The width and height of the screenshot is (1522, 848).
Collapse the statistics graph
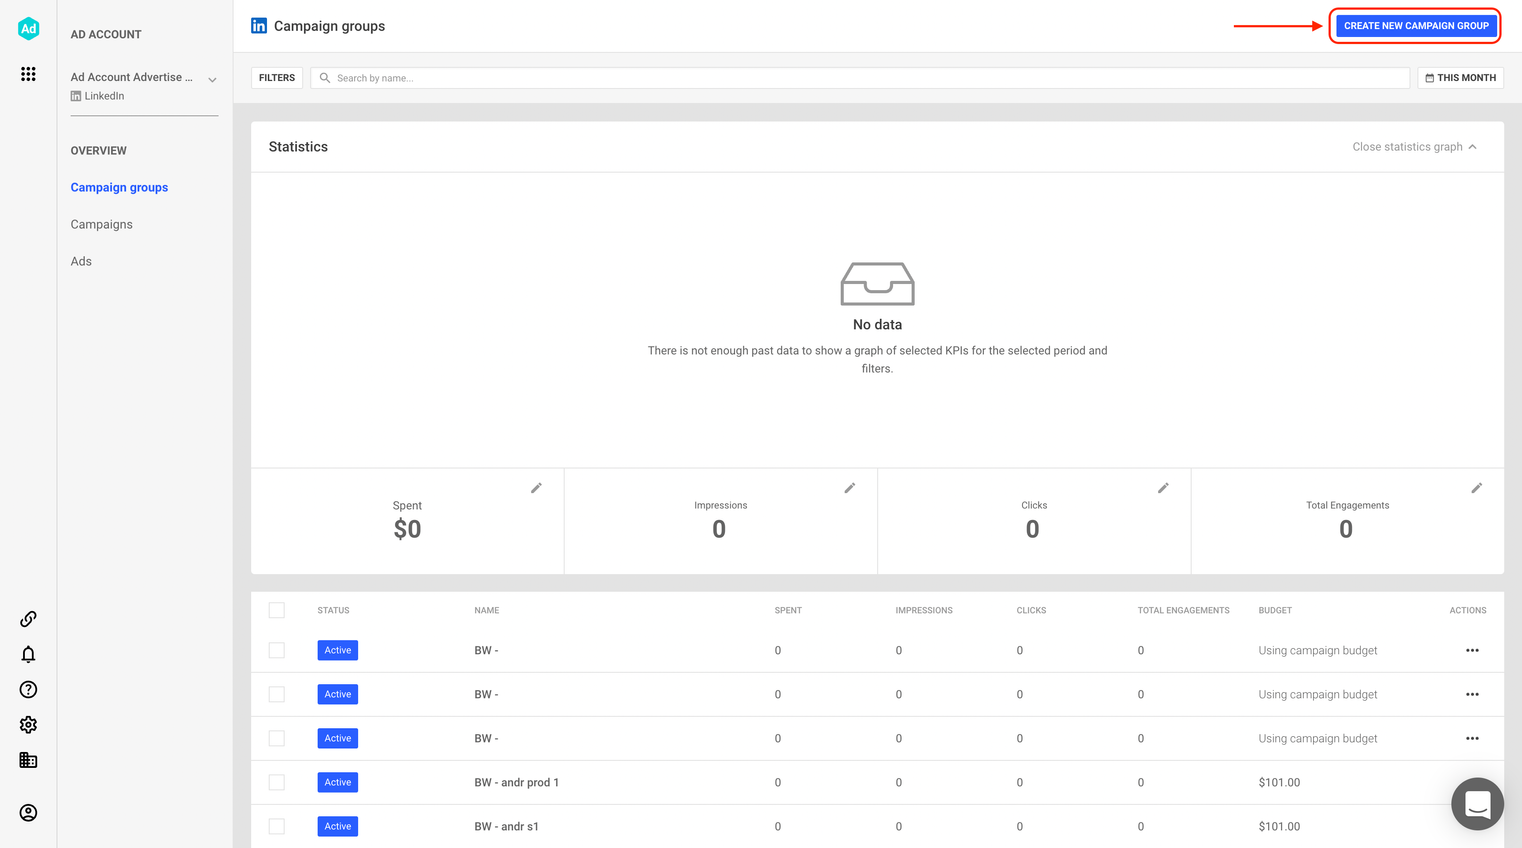pos(1414,147)
